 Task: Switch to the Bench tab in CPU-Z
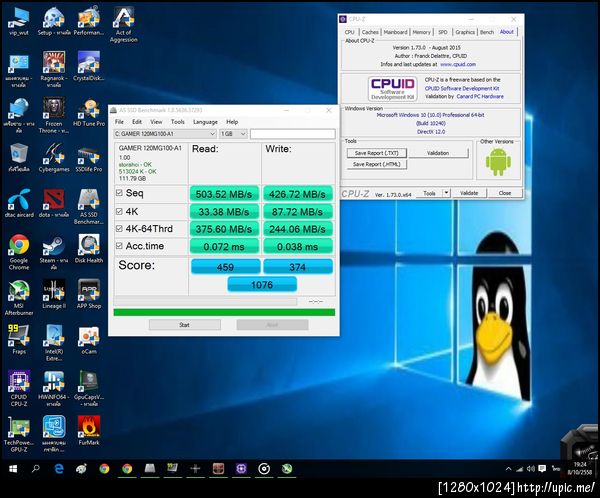(487, 32)
